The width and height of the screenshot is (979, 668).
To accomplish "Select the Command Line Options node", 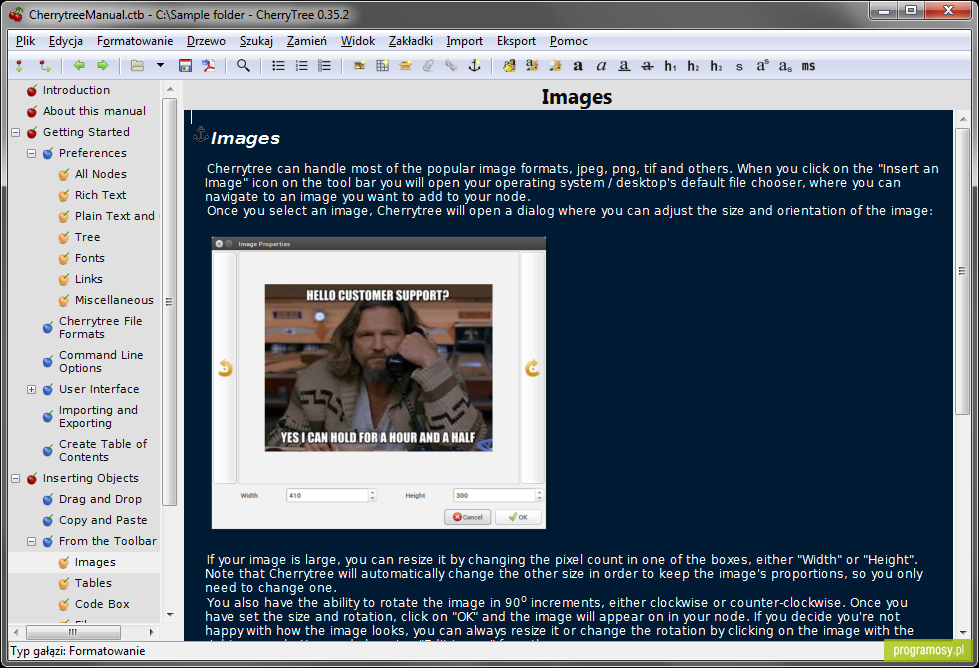I will 101,361.
